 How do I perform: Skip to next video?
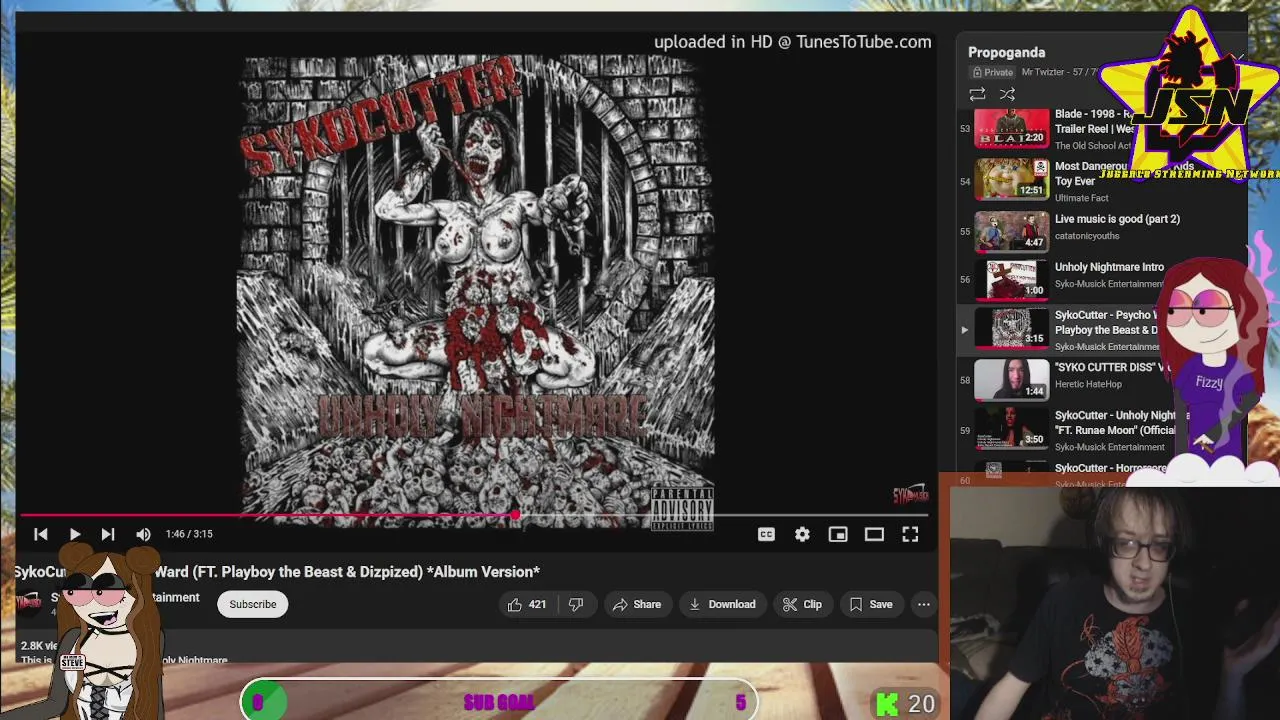(x=108, y=534)
